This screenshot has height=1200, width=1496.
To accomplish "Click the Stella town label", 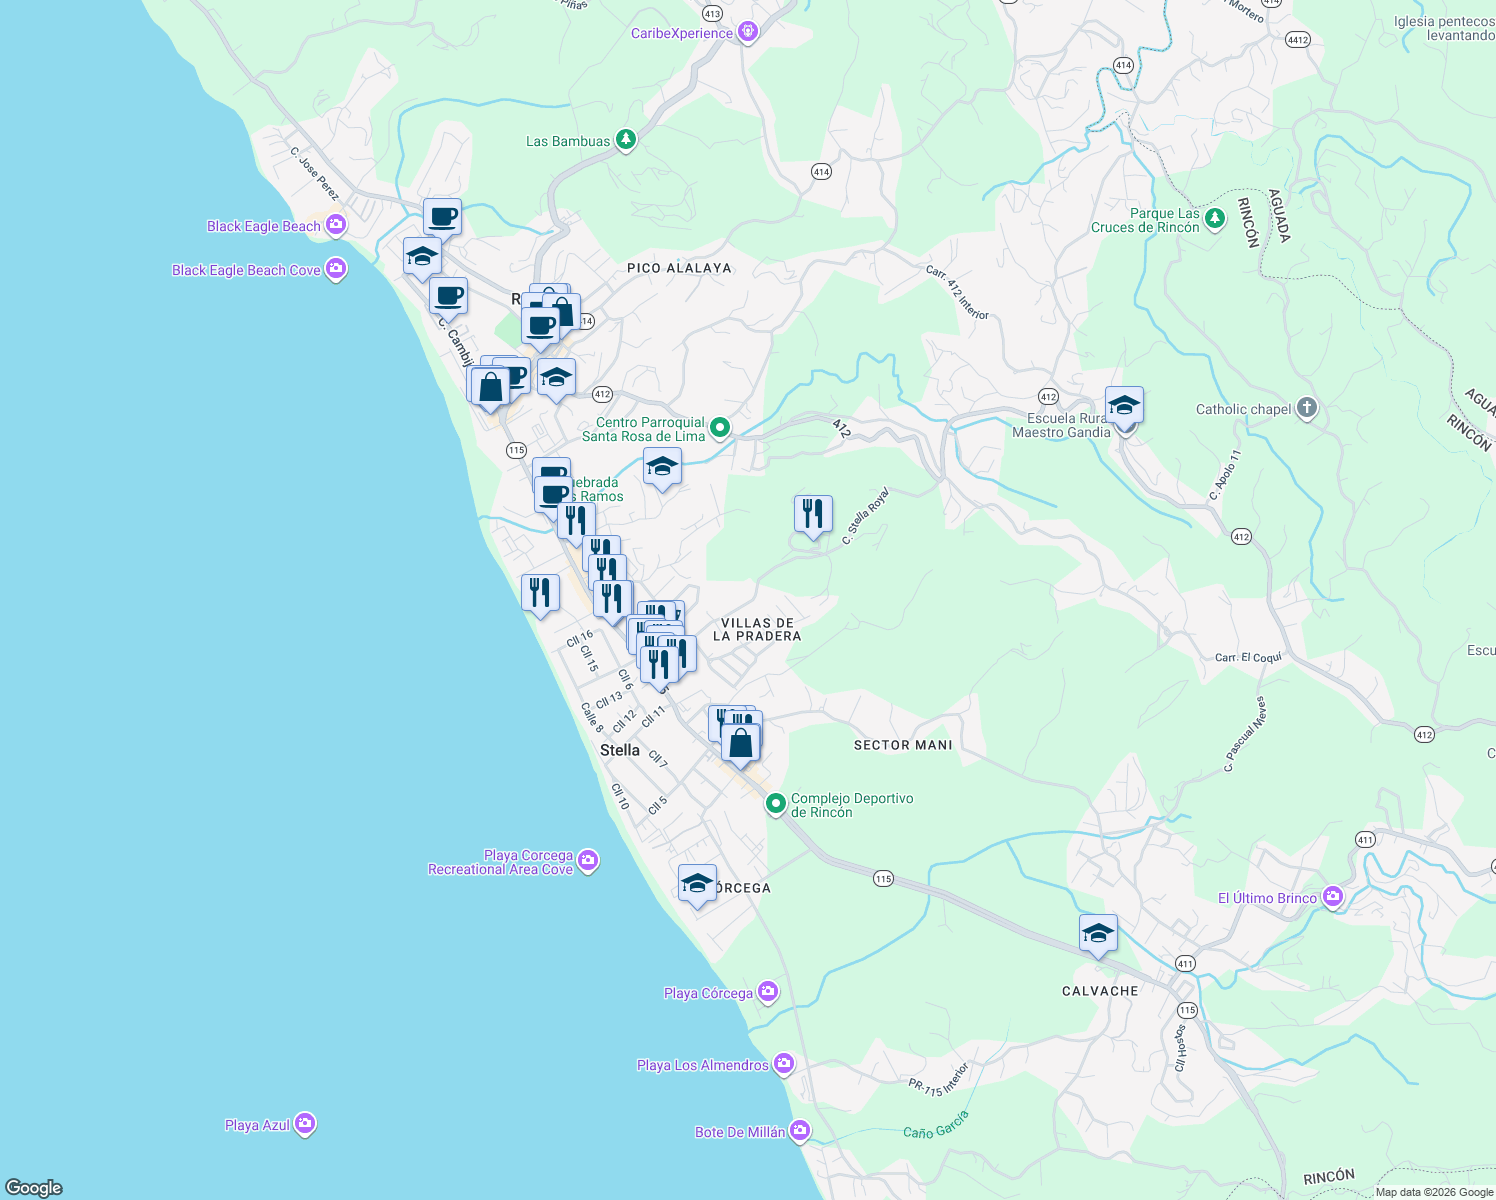I will click(620, 749).
